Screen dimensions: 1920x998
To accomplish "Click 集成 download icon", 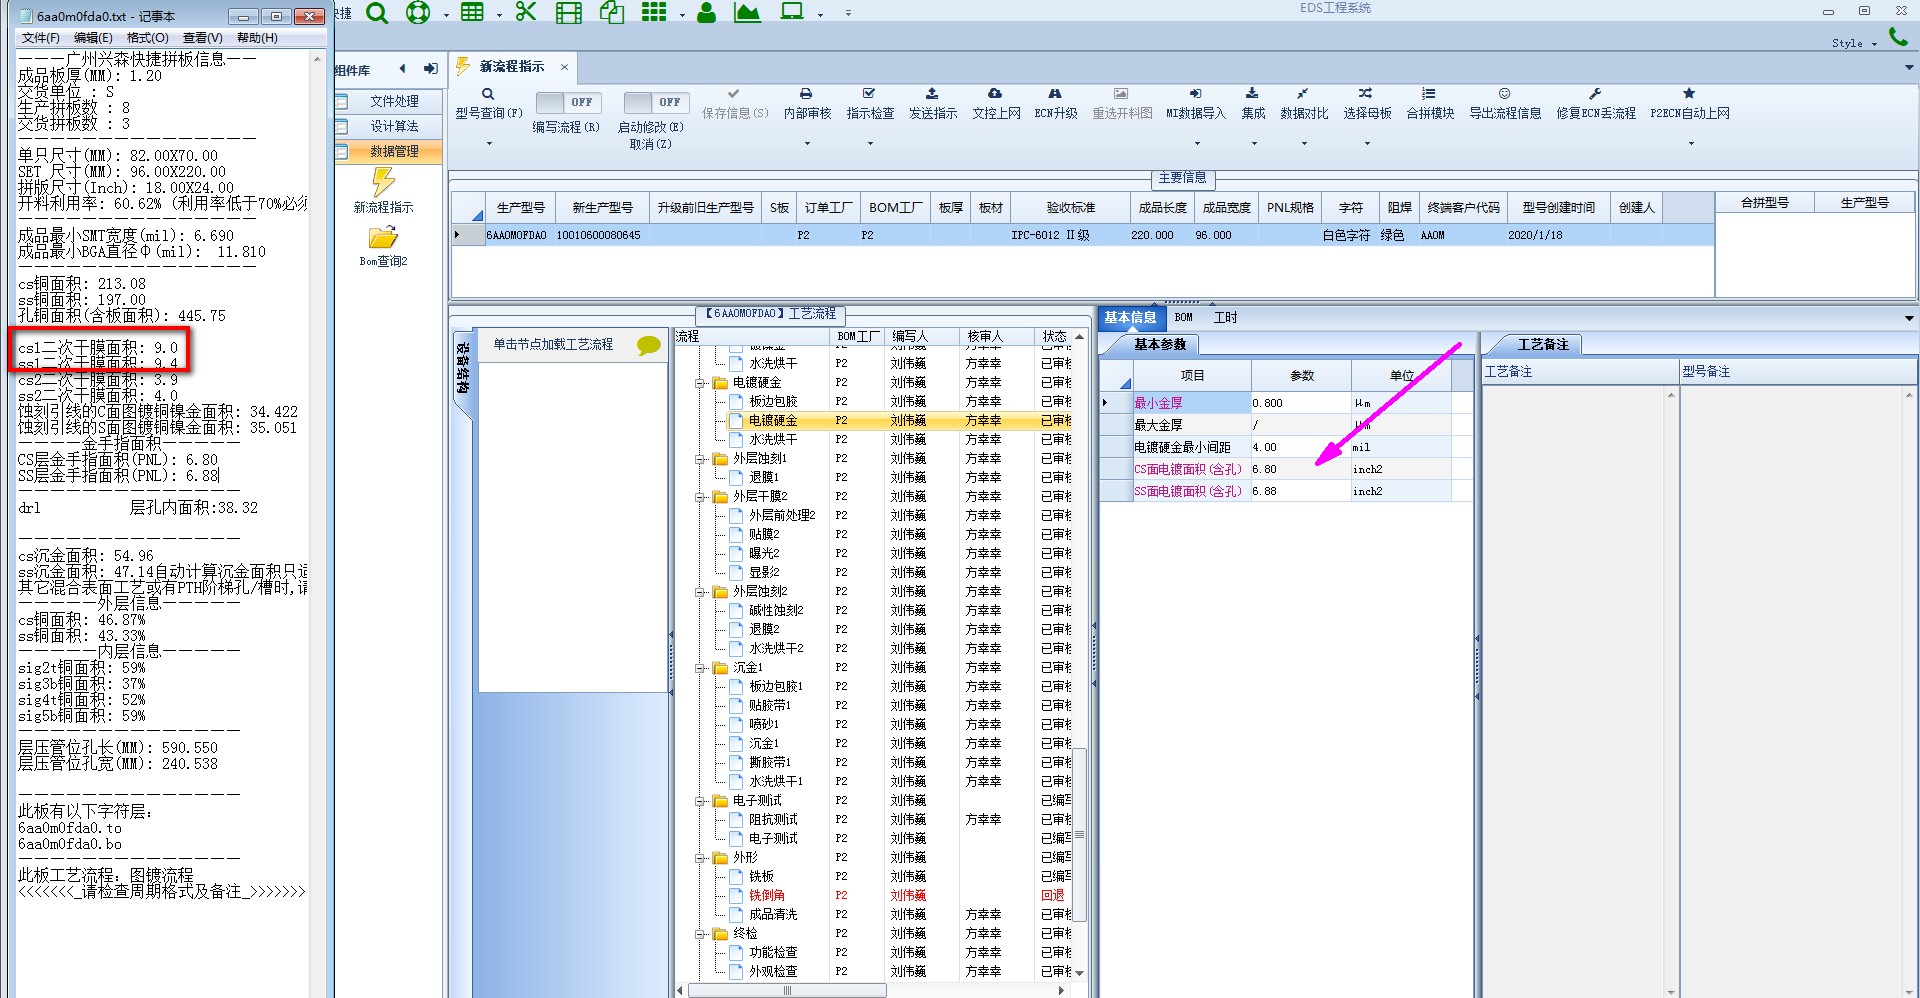I will pyautogui.click(x=1252, y=94).
